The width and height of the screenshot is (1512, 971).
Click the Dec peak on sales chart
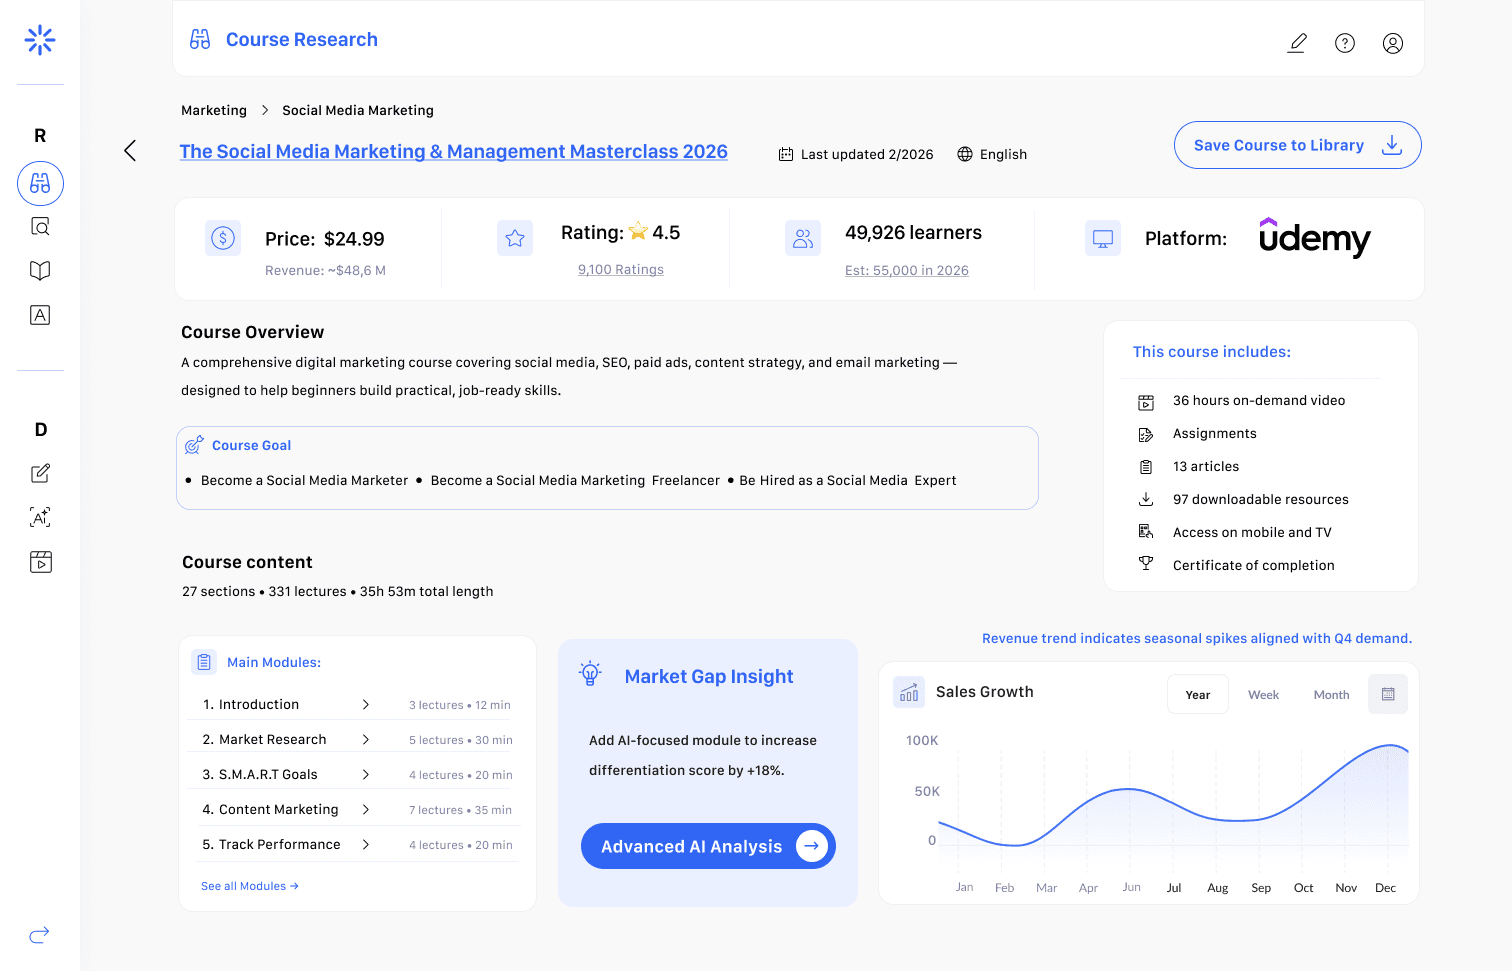pos(1390,745)
